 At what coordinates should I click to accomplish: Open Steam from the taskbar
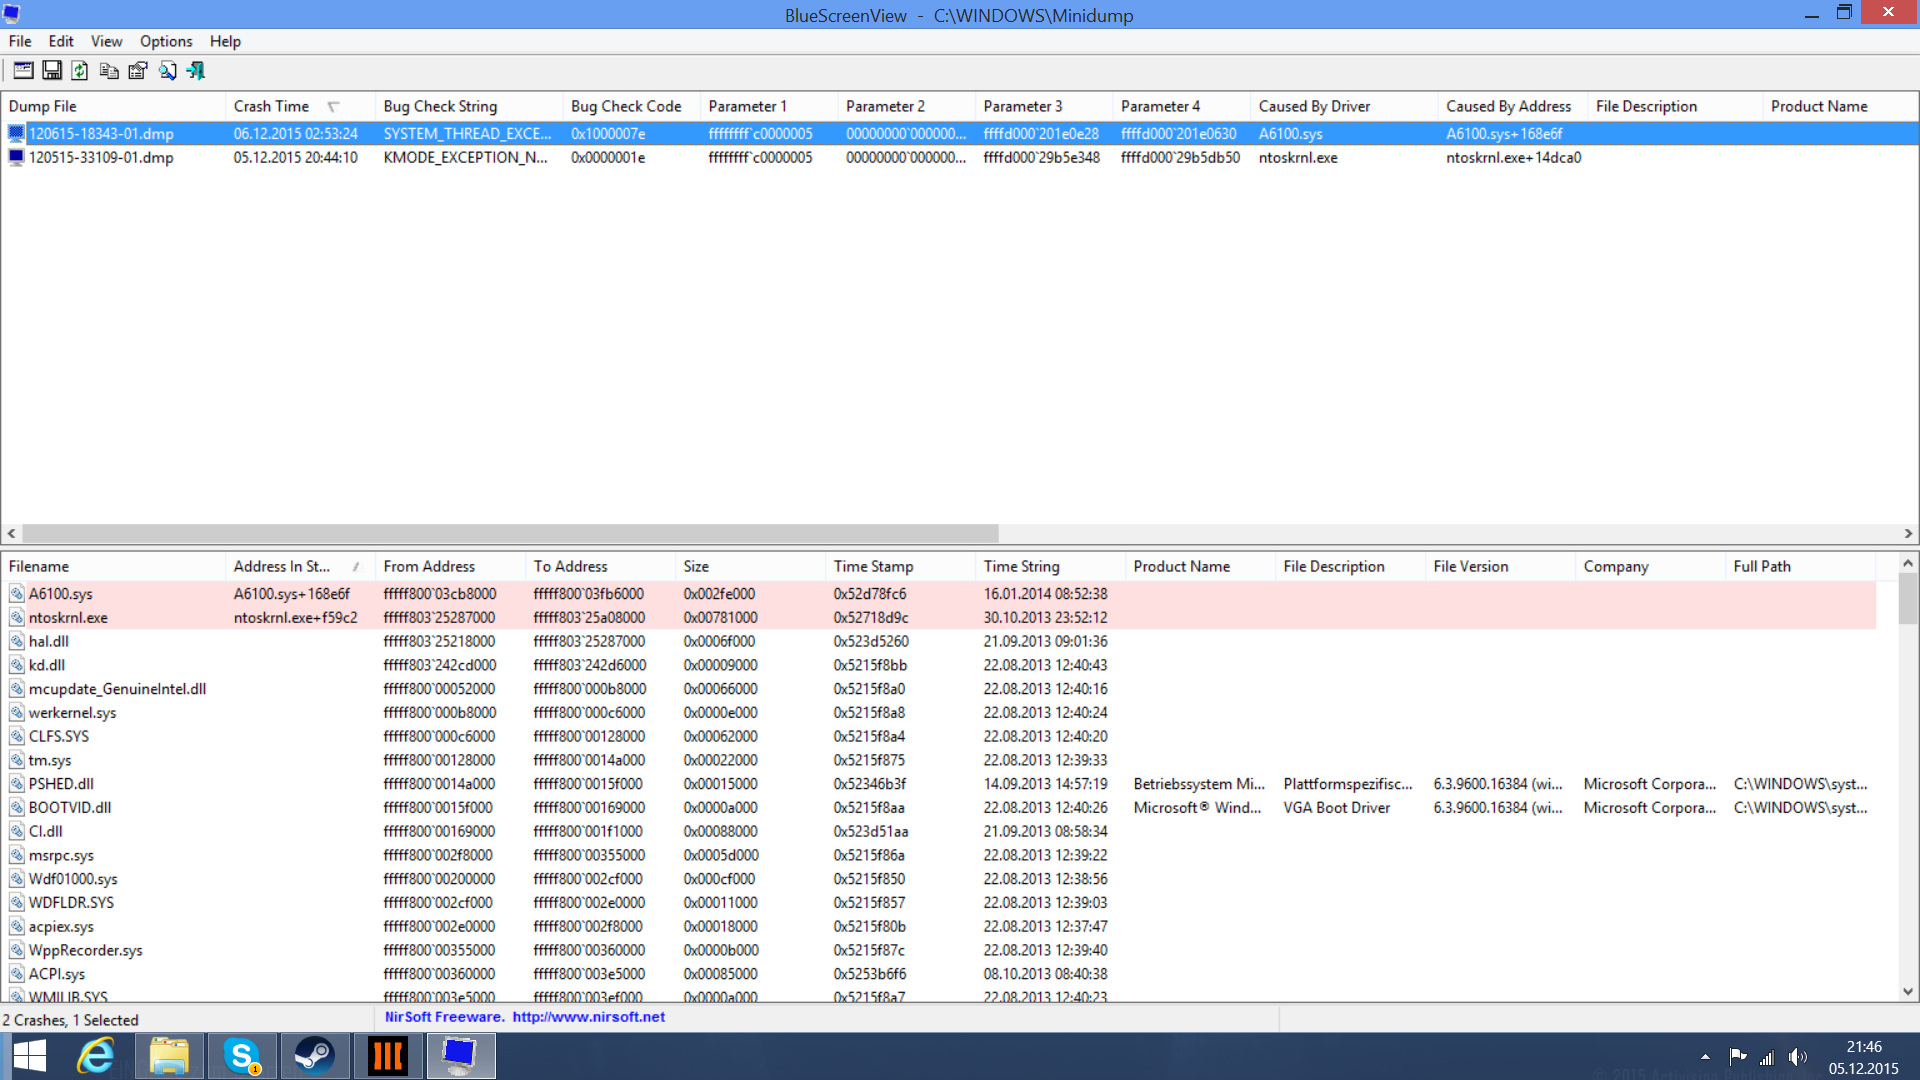(x=314, y=1056)
